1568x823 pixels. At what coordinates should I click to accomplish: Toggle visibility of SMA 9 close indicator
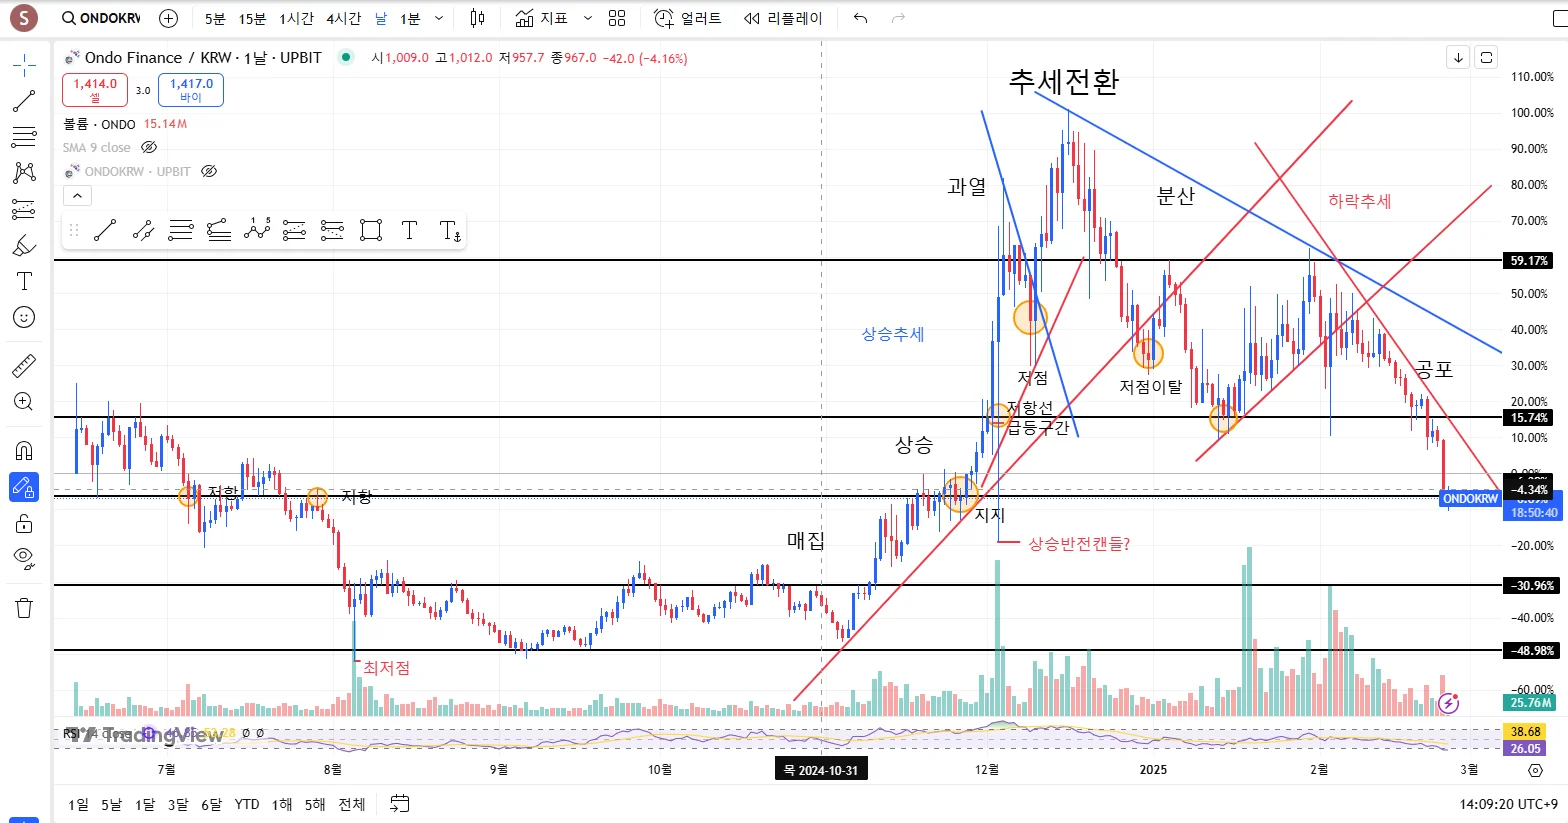149,147
